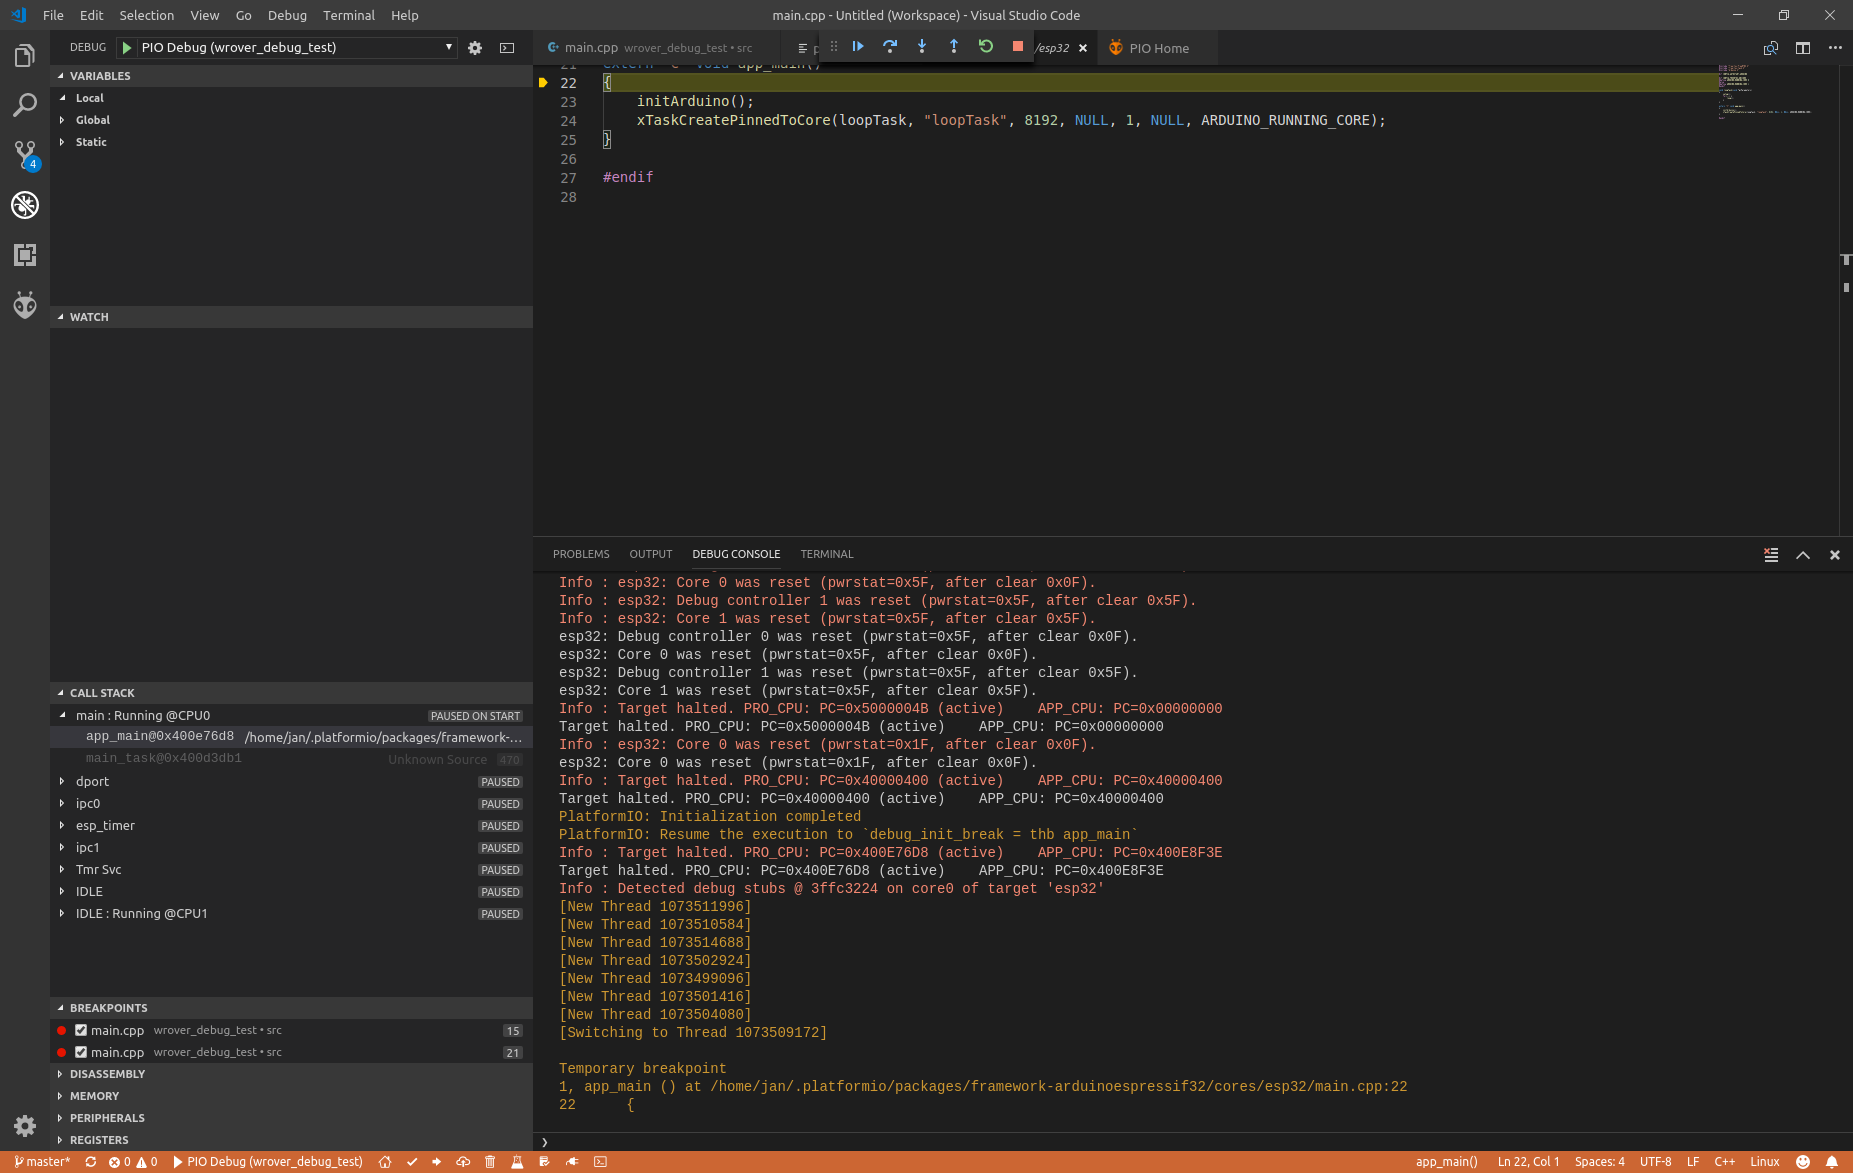Open the Extensions view
Image resolution: width=1853 pixels, height=1173 pixels.
(25, 255)
